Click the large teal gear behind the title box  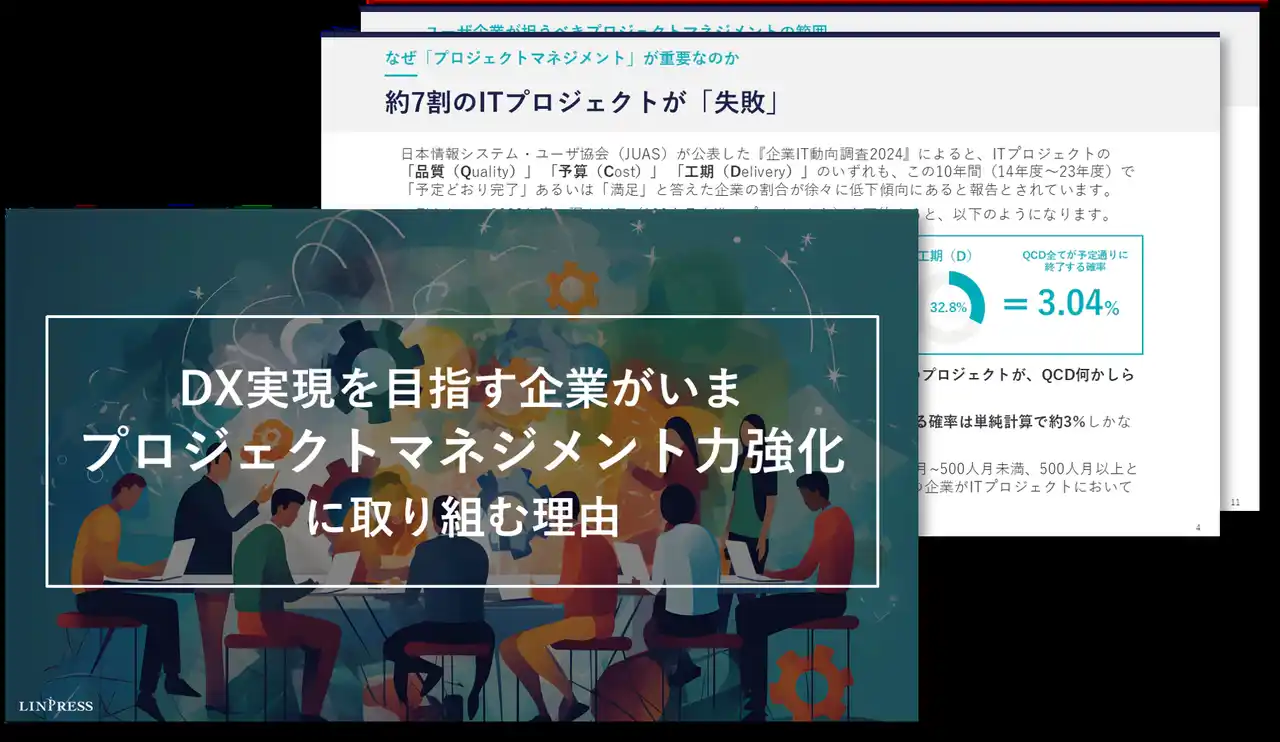[377, 358]
